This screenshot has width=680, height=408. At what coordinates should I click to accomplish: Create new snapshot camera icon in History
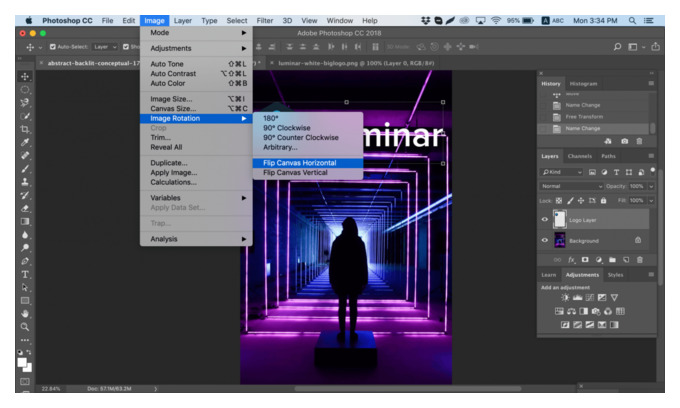[624, 141]
